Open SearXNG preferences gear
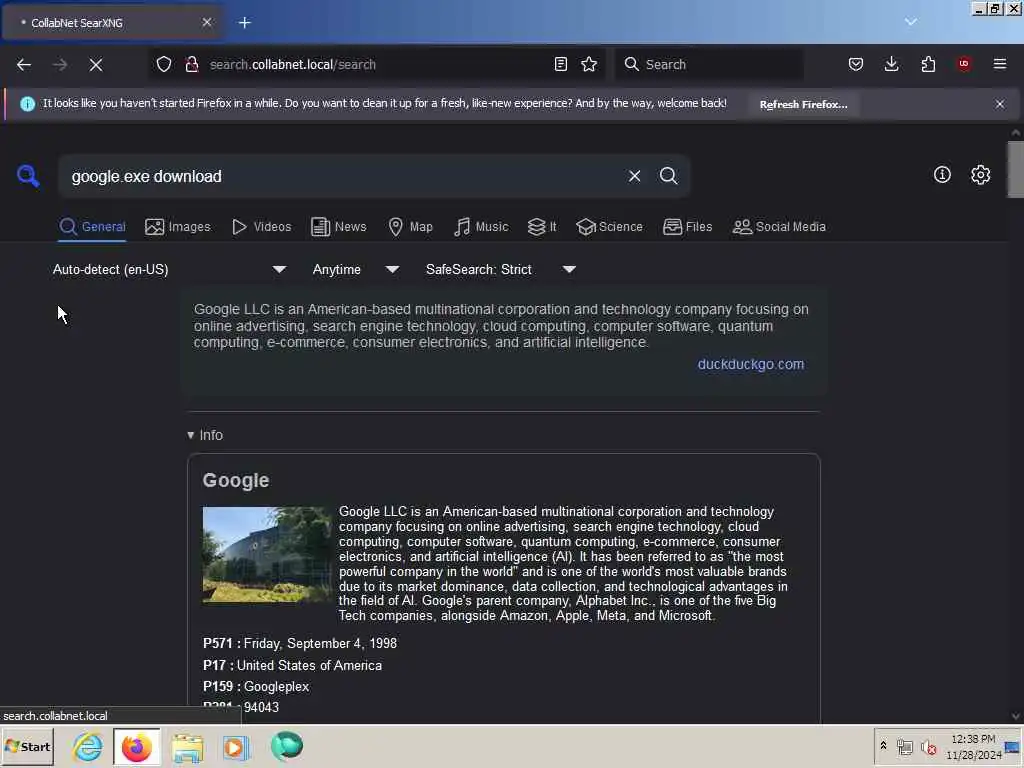 point(980,174)
